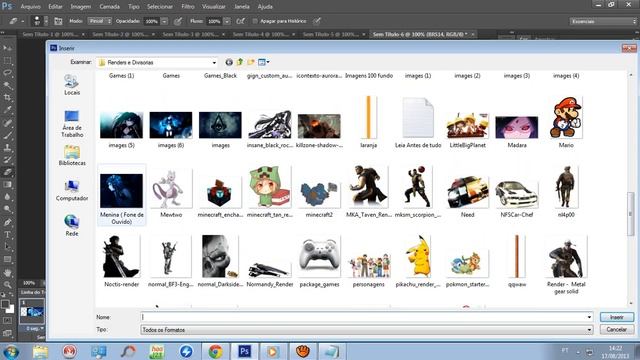This screenshot has height=360, width=640.
Task: Open the Janela menu
Action: (242, 7)
